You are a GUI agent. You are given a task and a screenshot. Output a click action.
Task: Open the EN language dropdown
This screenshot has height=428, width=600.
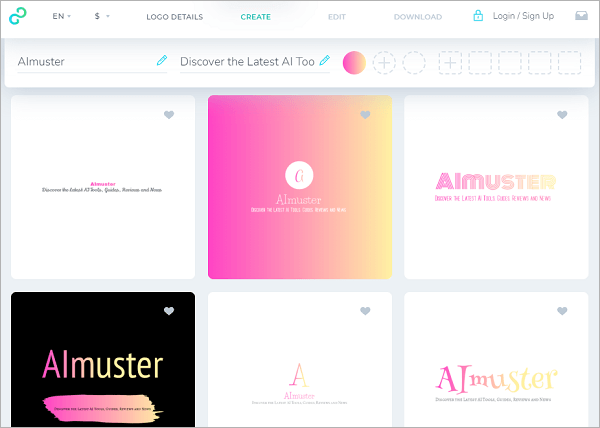coord(62,16)
